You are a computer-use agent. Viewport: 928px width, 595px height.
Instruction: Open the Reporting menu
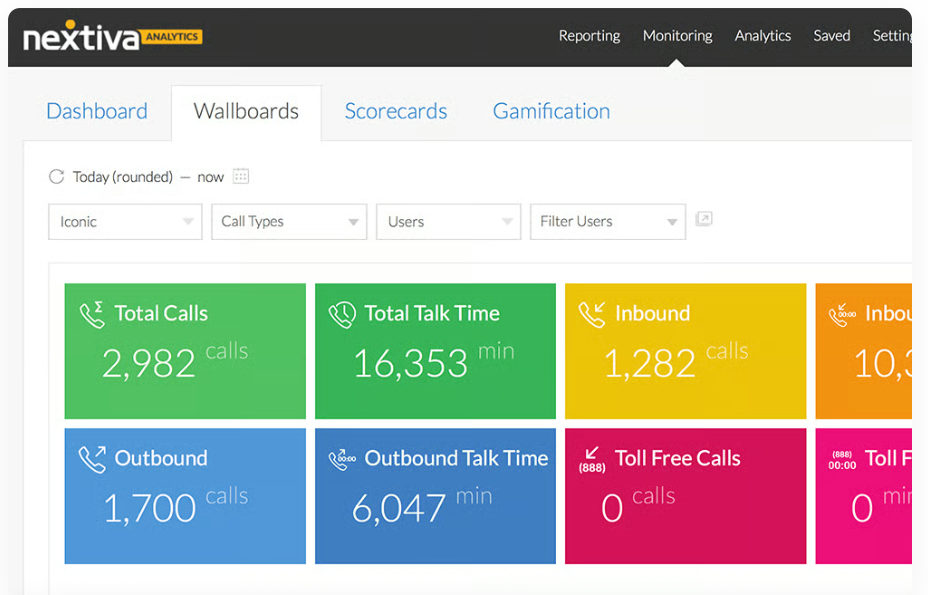pos(589,36)
